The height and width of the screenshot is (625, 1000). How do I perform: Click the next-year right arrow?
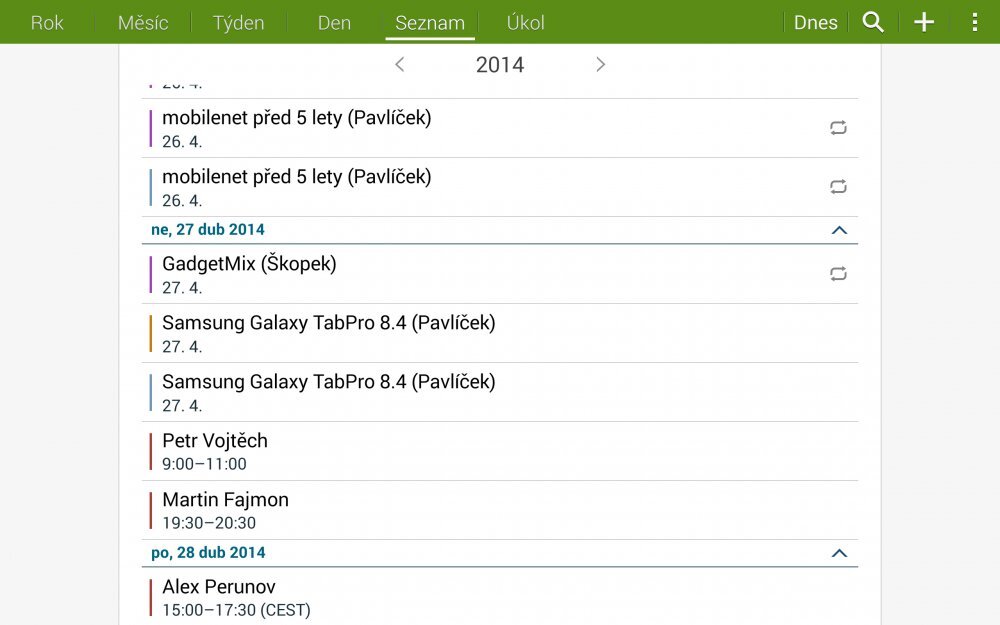(600, 64)
